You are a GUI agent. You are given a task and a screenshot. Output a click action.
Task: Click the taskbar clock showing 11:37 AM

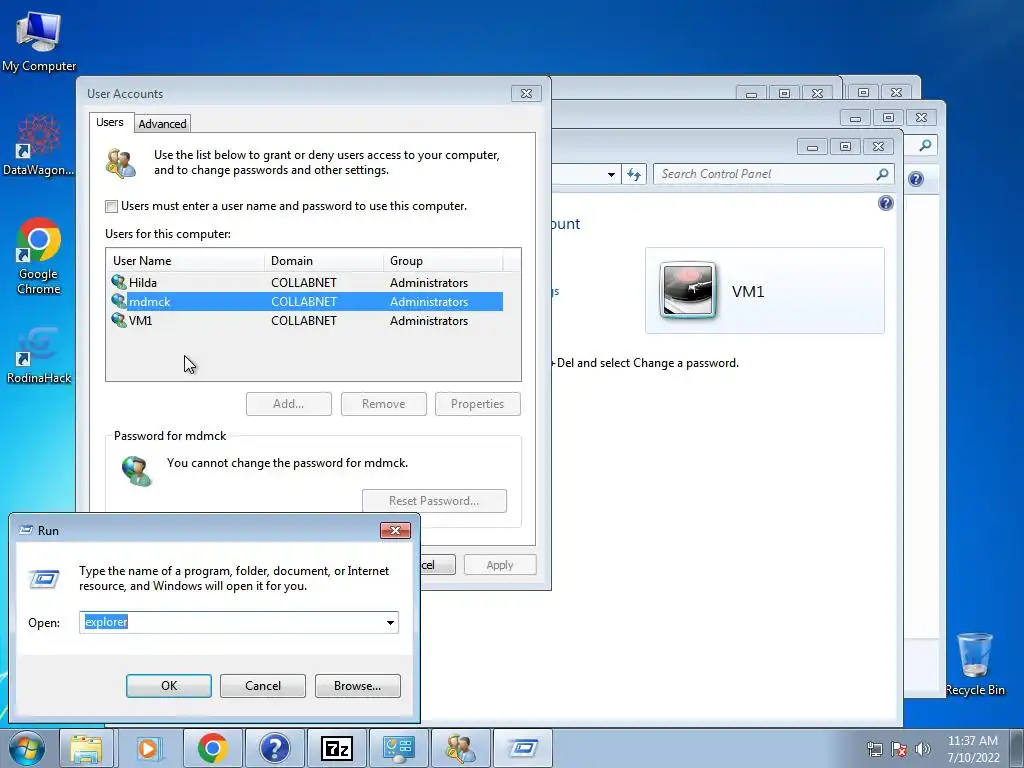click(973, 748)
